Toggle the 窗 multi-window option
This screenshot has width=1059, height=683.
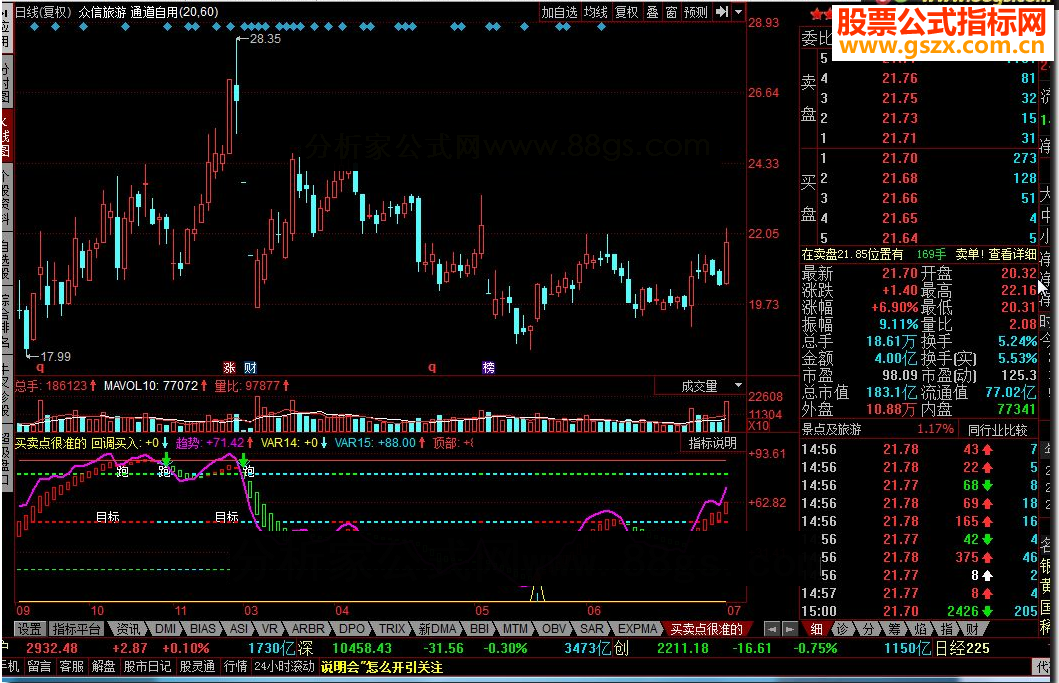click(x=671, y=12)
